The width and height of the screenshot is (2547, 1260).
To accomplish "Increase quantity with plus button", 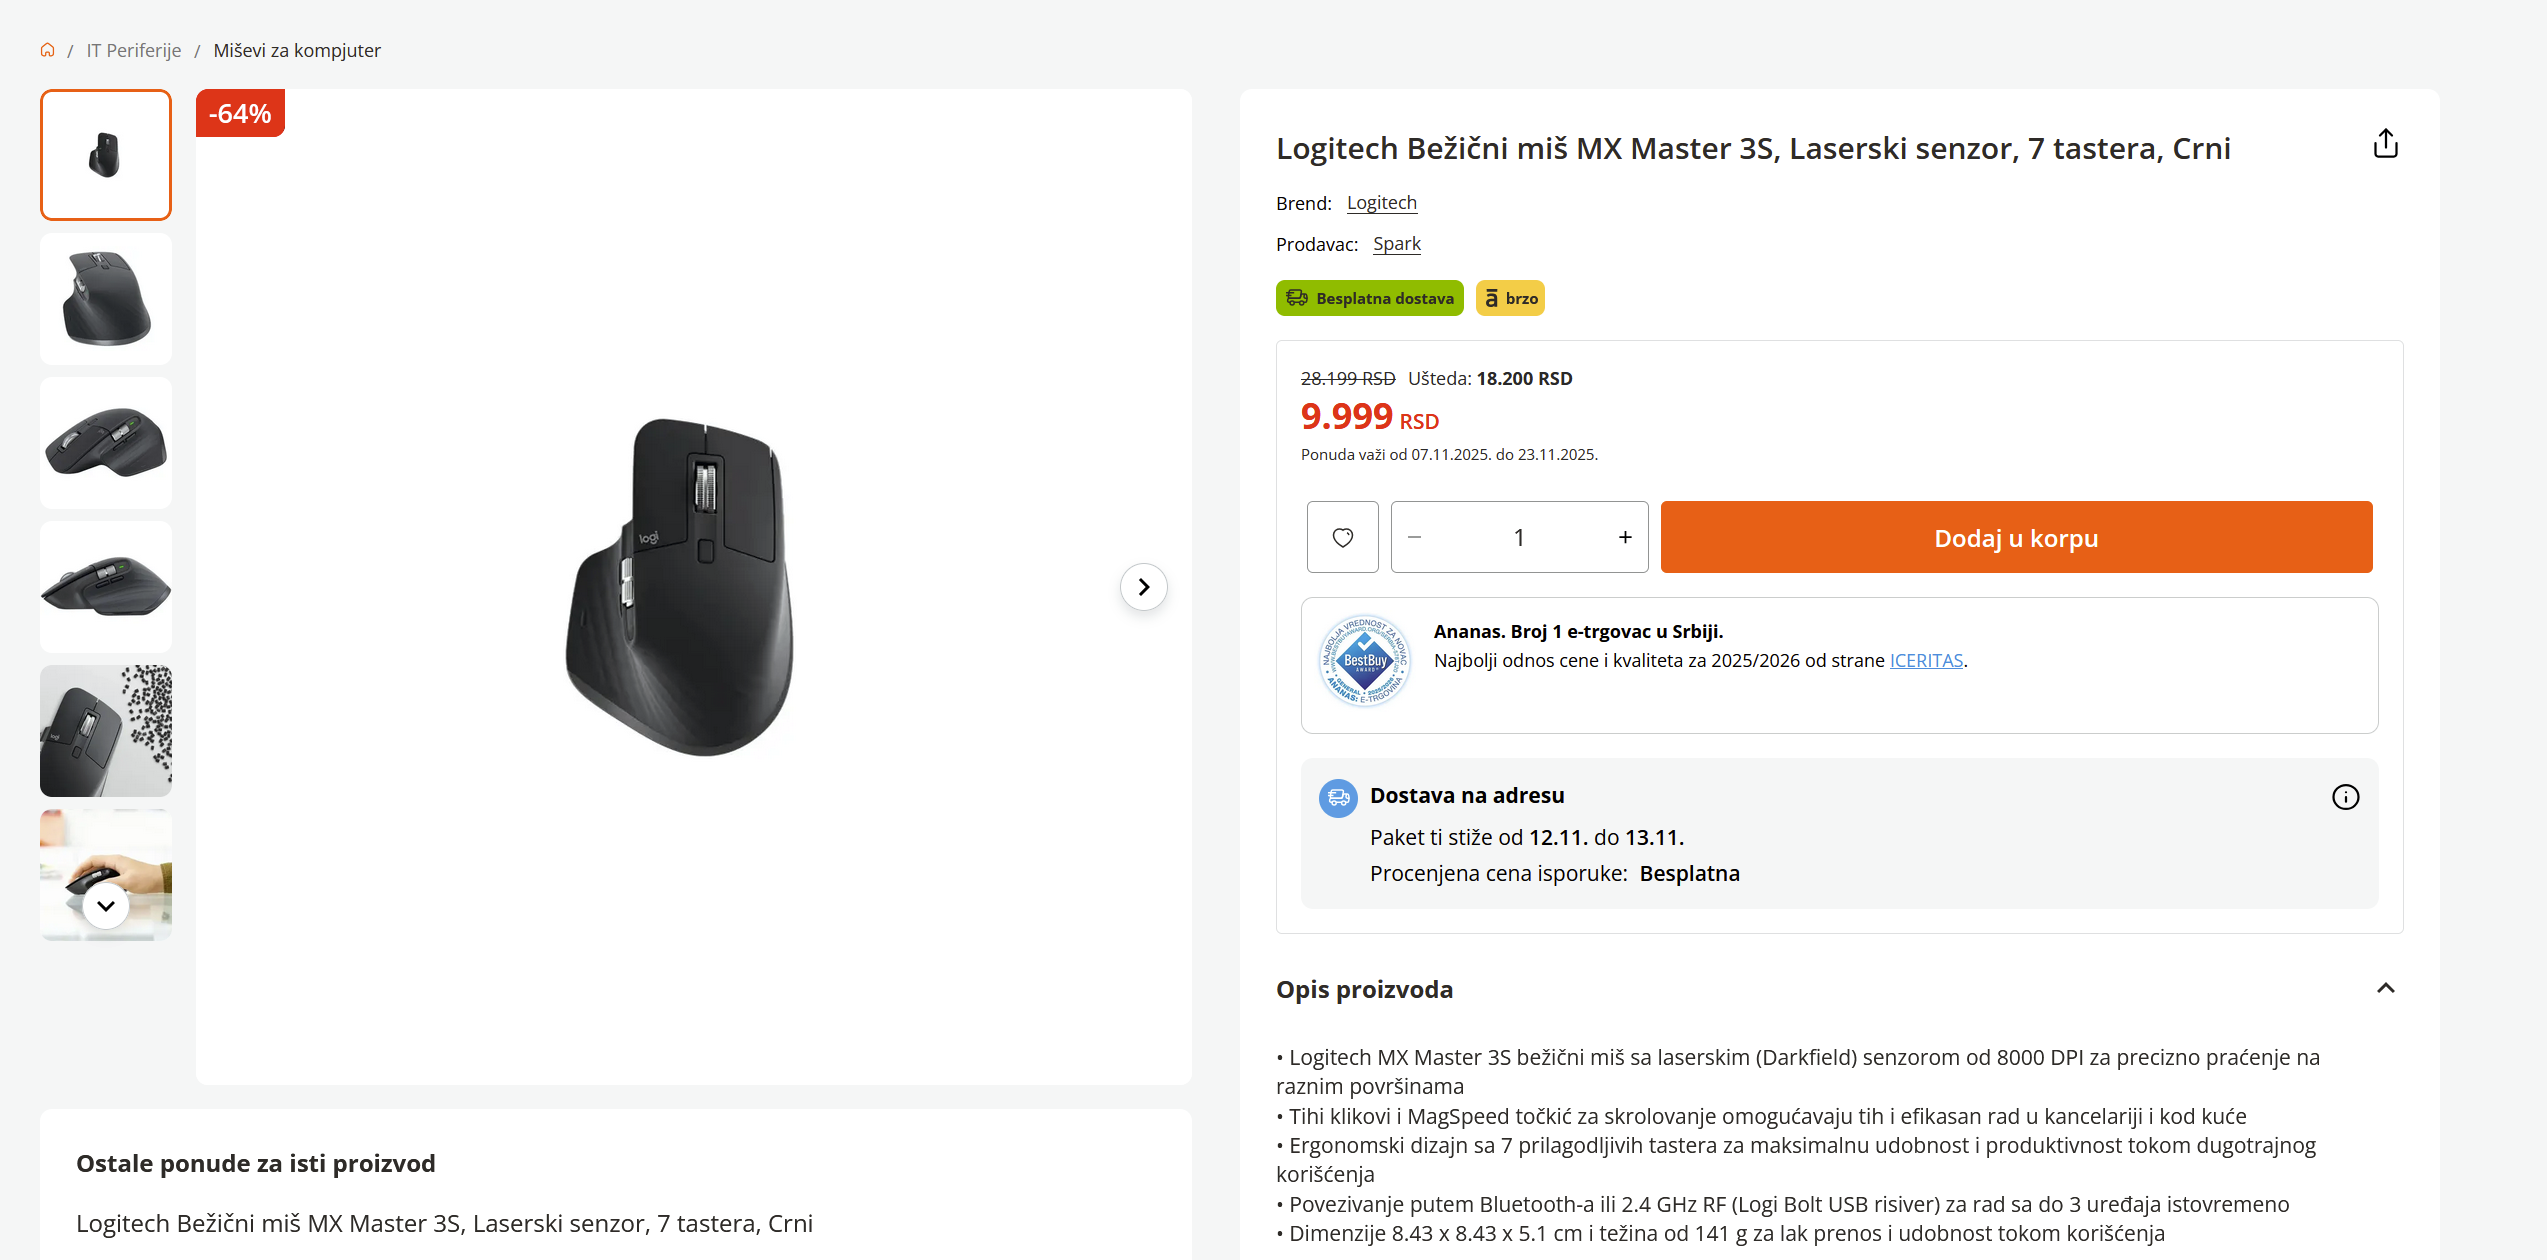I will 1625,537.
